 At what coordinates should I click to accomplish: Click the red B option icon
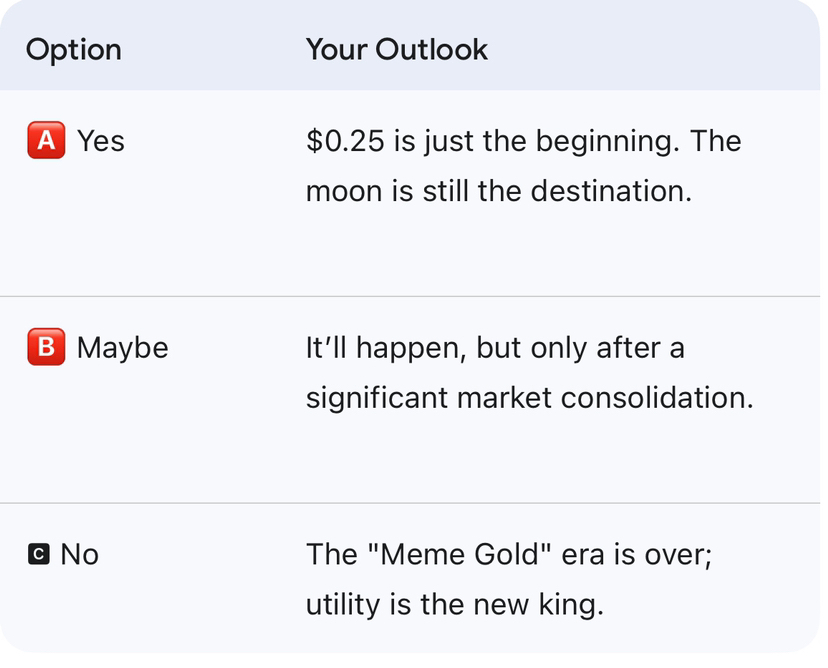[x=46, y=348]
